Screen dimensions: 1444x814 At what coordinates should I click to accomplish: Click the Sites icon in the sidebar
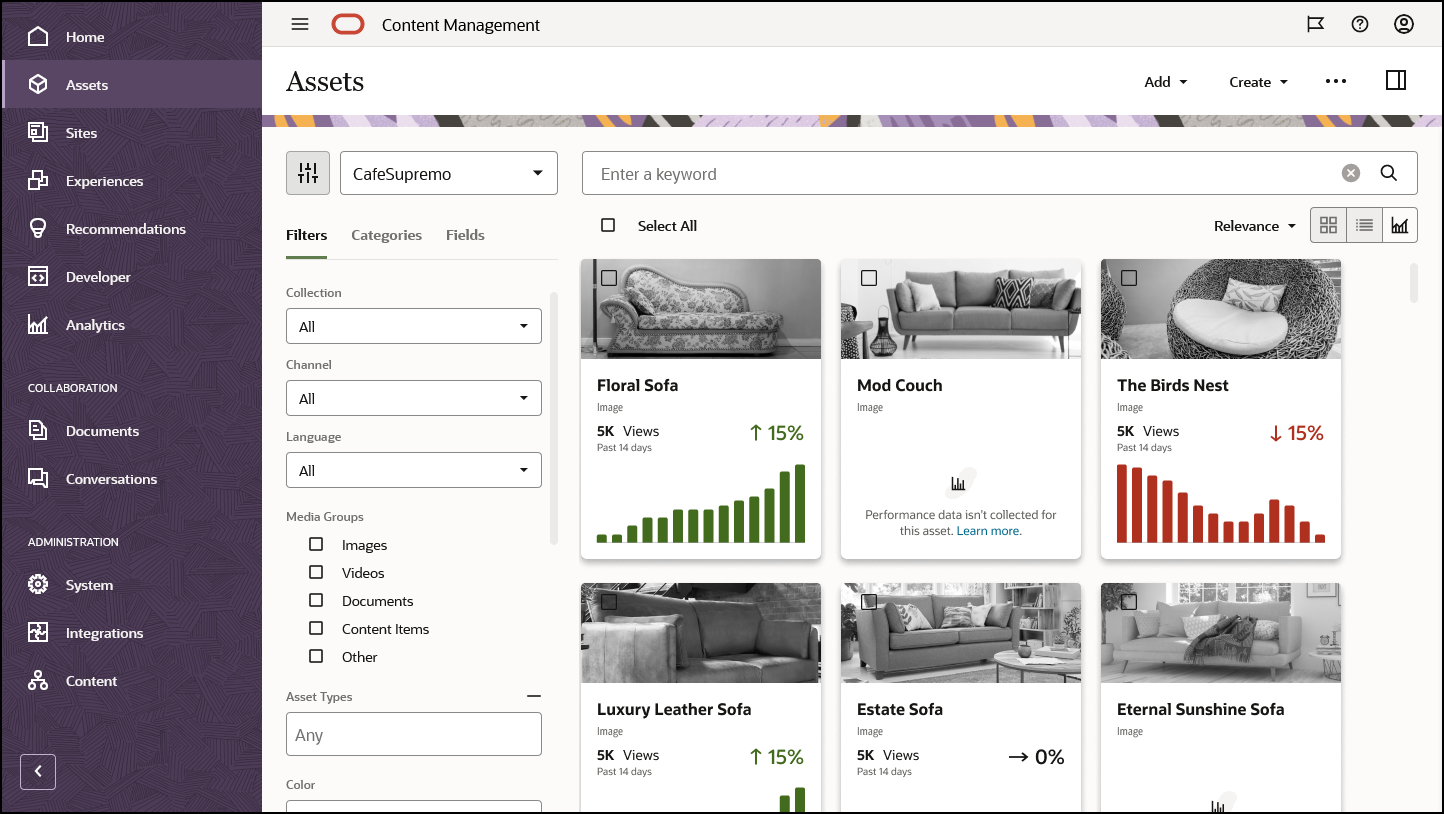(38, 133)
